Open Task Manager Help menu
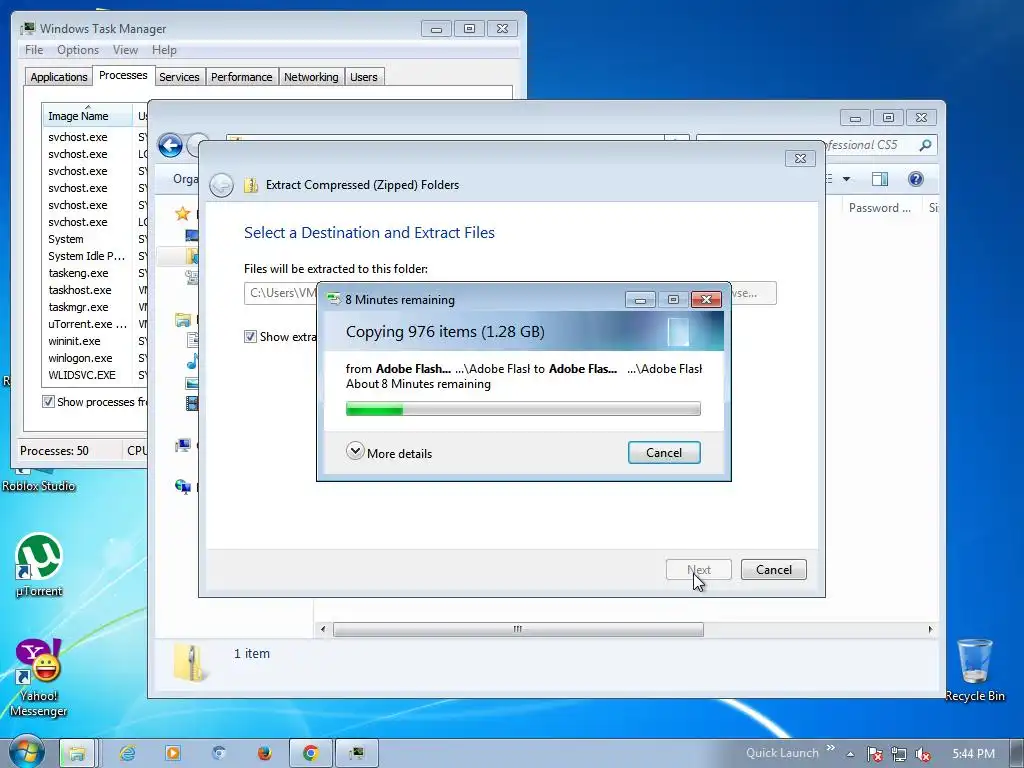This screenshot has height=768, width=1024. [x=165, y=50]
